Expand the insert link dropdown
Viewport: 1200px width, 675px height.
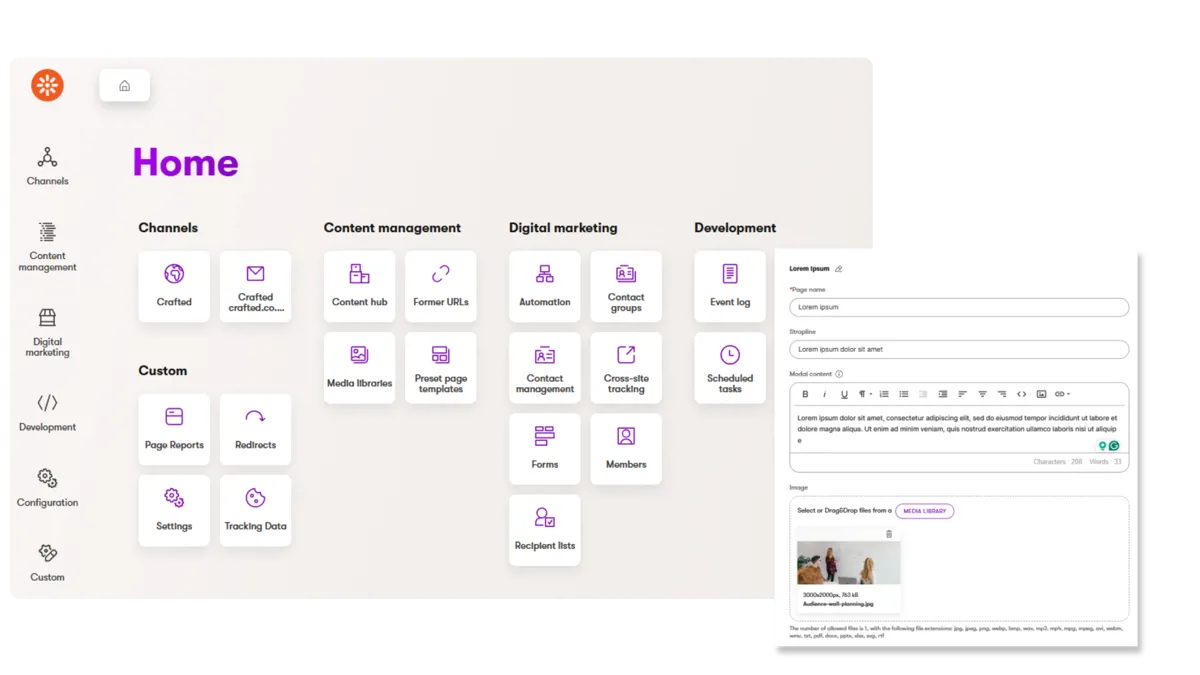(x=1062, y=394)
